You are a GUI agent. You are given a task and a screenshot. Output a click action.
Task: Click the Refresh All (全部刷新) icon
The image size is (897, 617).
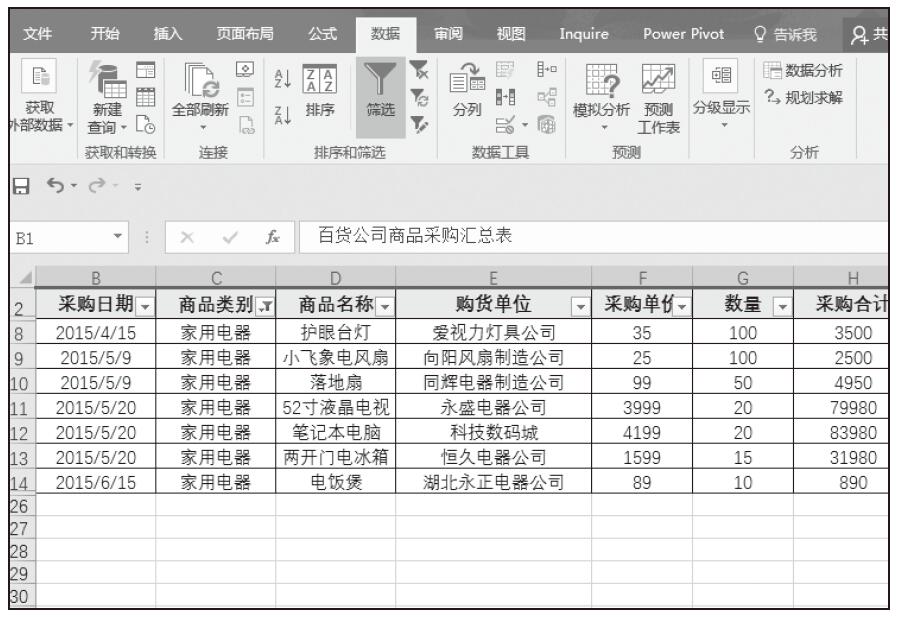[200, 95]
